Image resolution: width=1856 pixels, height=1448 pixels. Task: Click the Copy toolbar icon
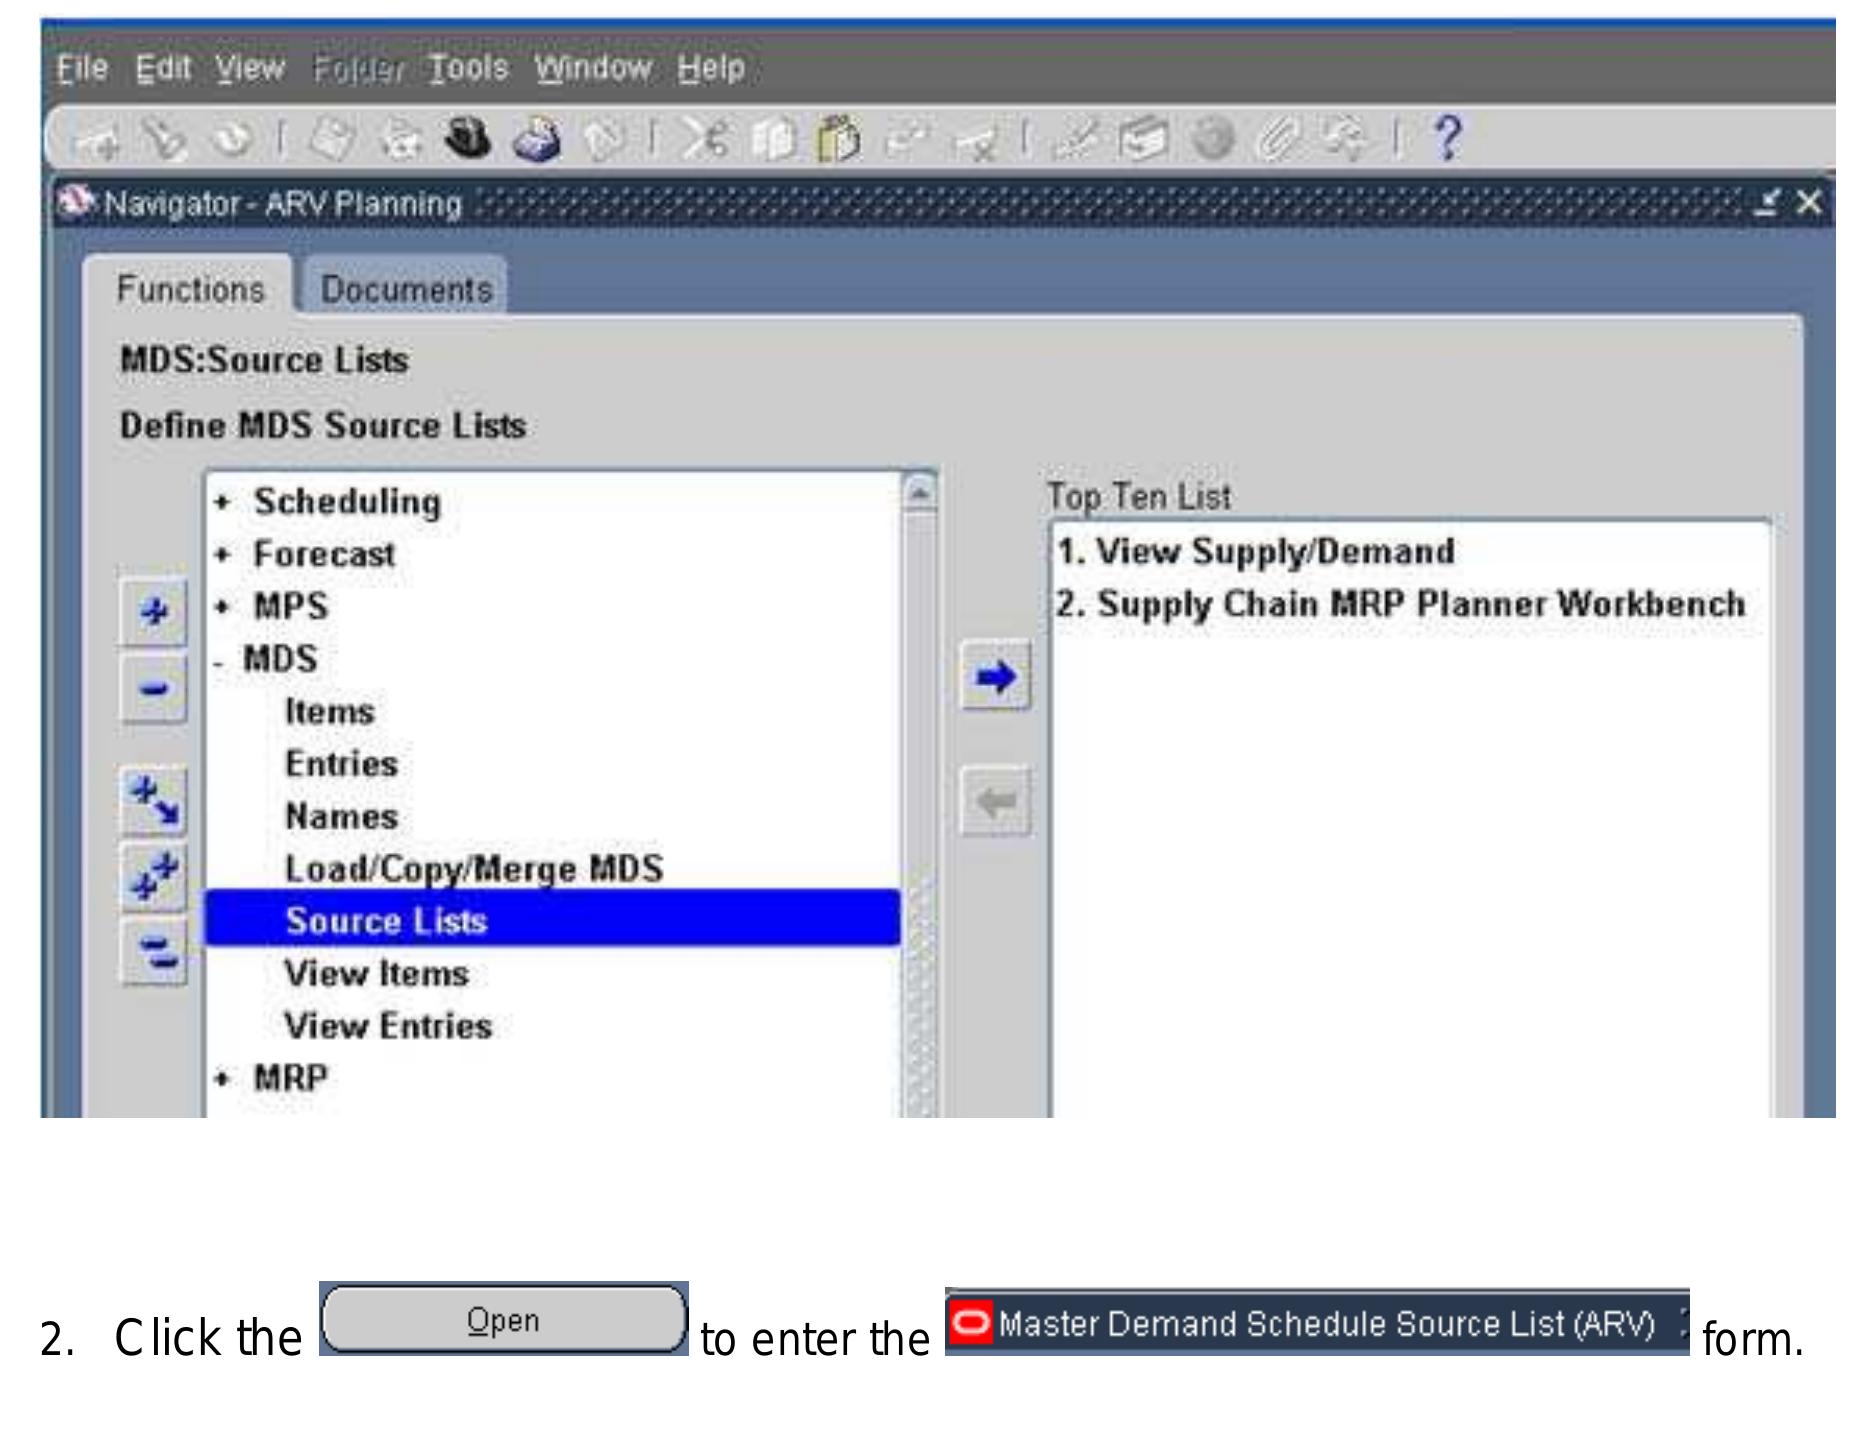(x=772, y=140)
